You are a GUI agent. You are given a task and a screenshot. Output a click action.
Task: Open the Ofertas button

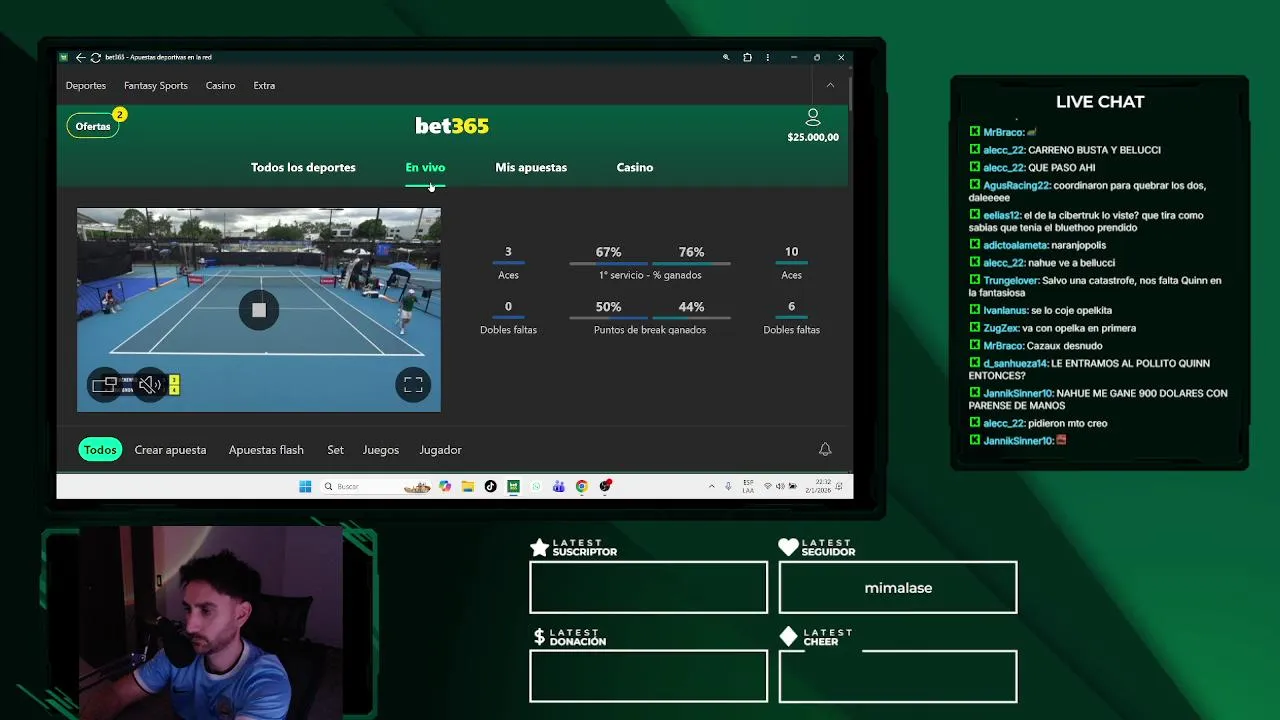tap(93, 126)
